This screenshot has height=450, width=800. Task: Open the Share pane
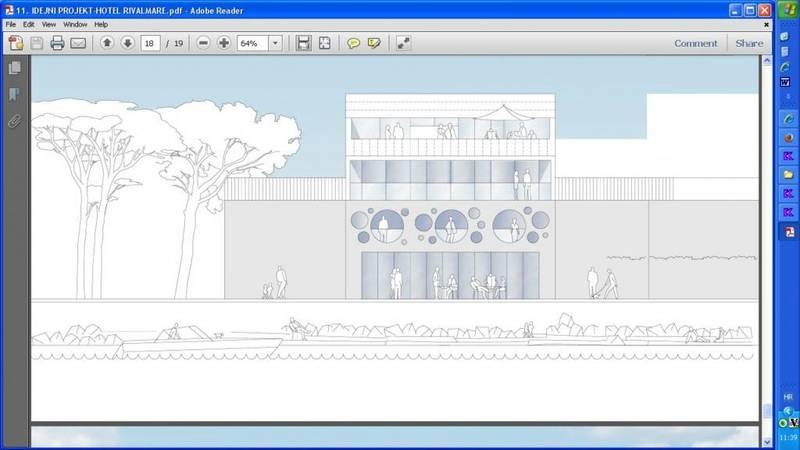[x=749, y=43]
